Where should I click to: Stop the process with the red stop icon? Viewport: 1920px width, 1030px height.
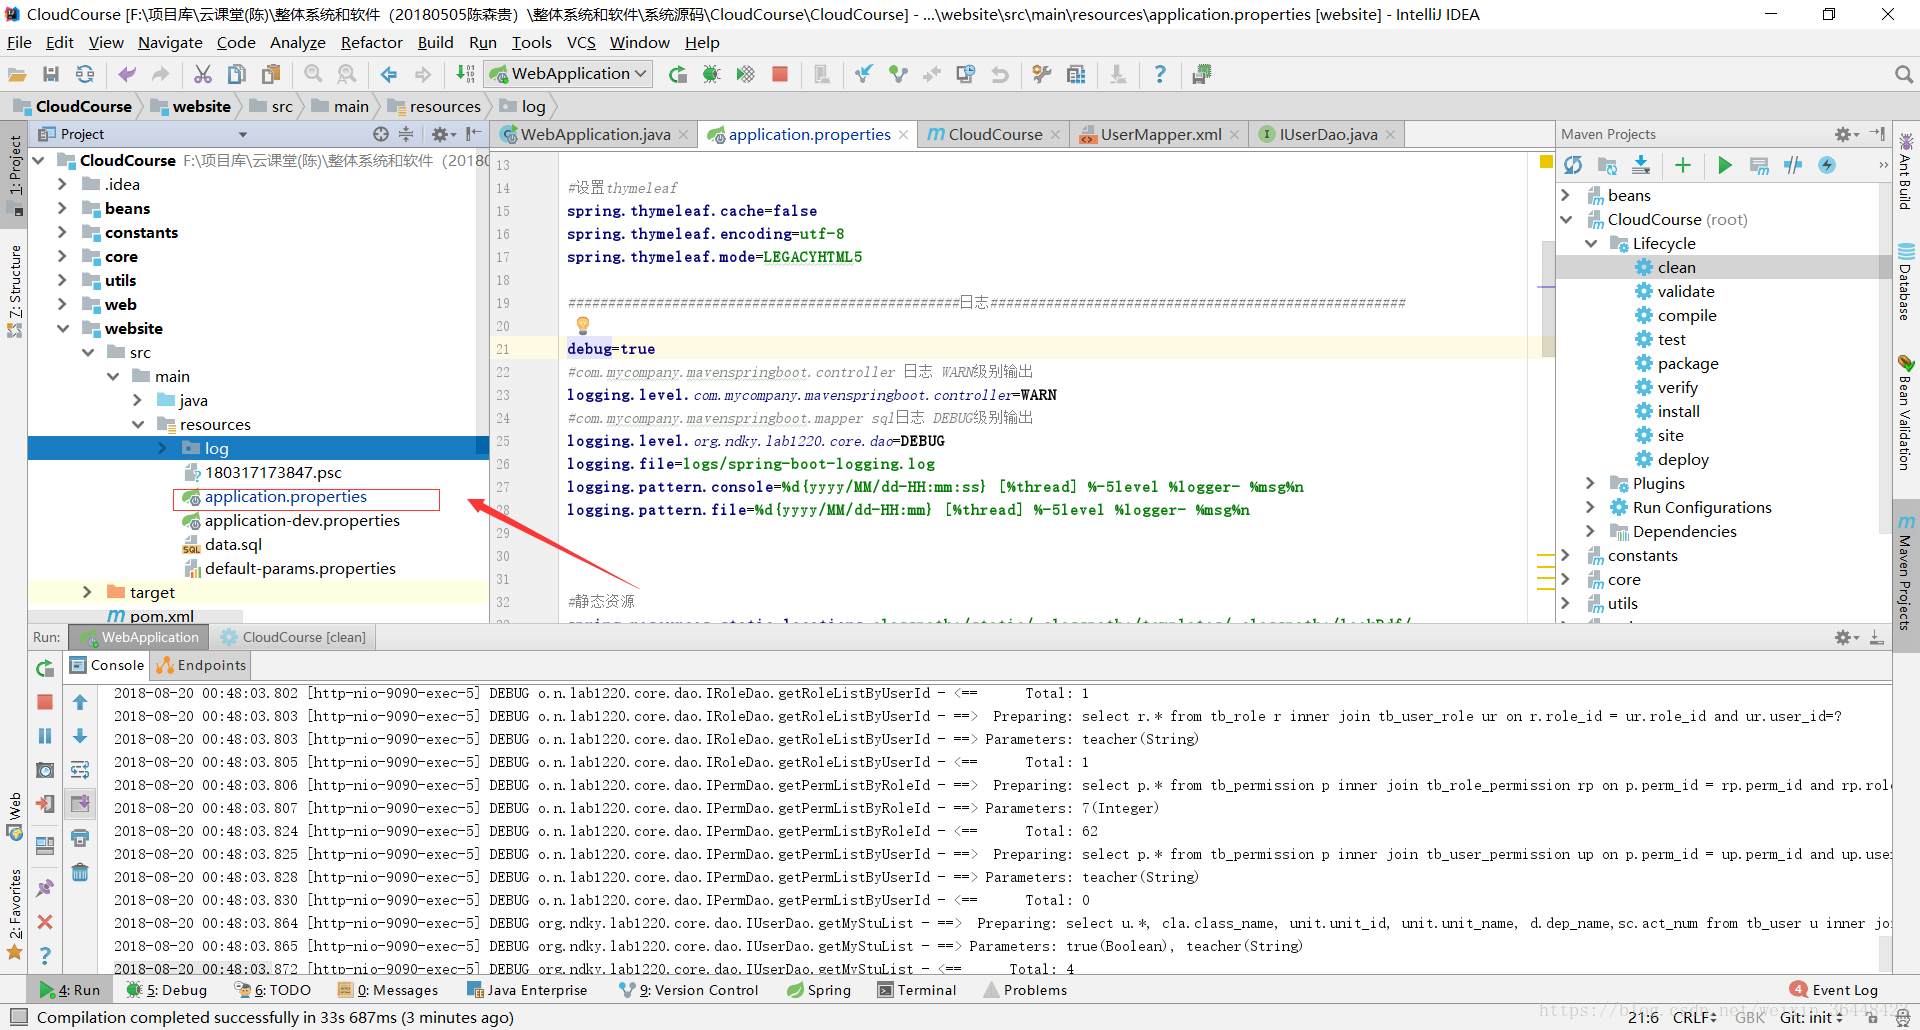coord(780,74)
